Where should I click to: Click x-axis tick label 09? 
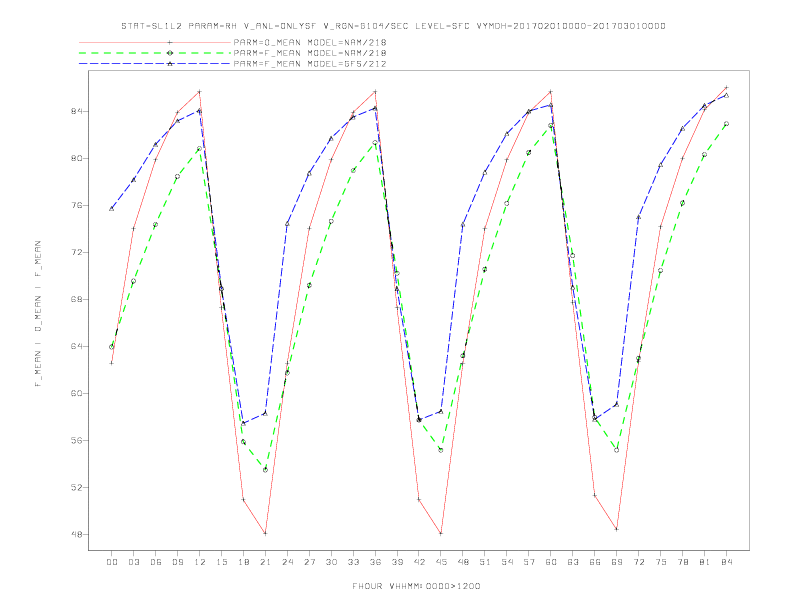tap(177, 562)
